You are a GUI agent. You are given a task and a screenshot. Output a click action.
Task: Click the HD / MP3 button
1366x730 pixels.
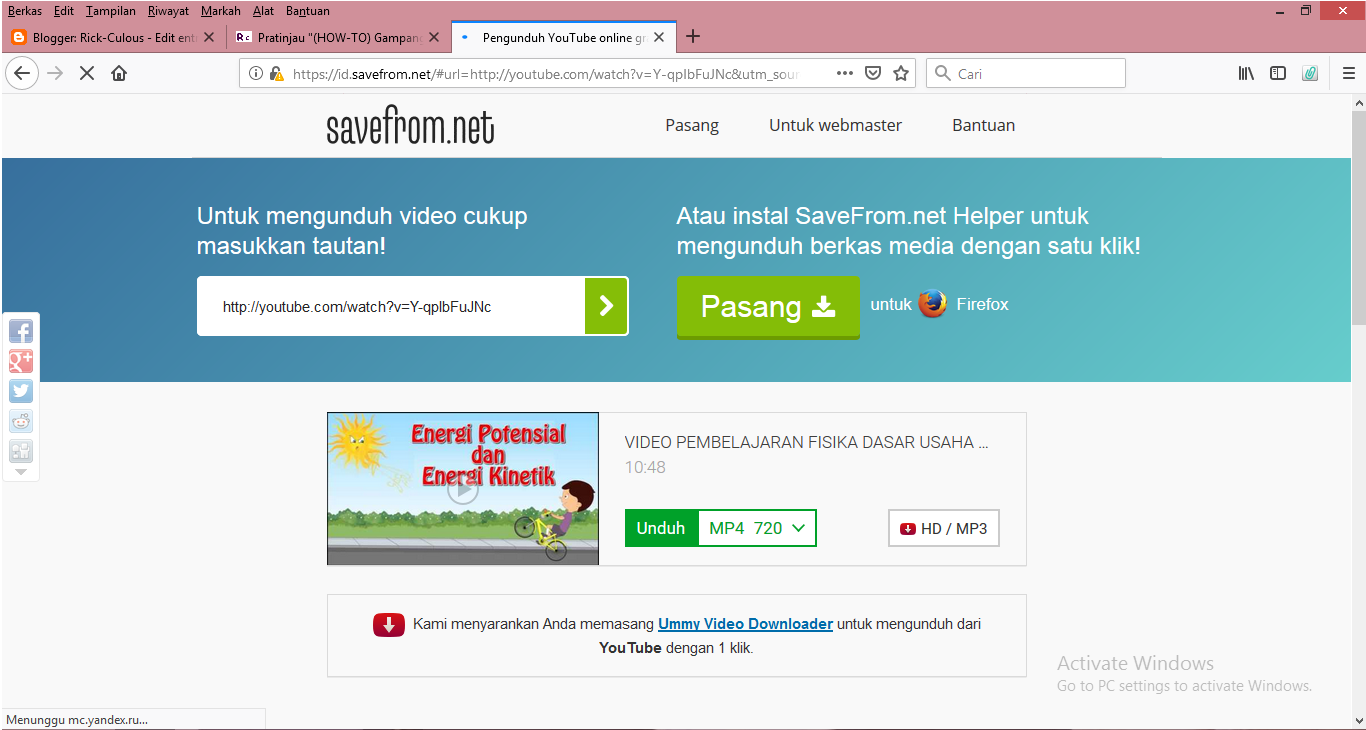pos(943,528)
